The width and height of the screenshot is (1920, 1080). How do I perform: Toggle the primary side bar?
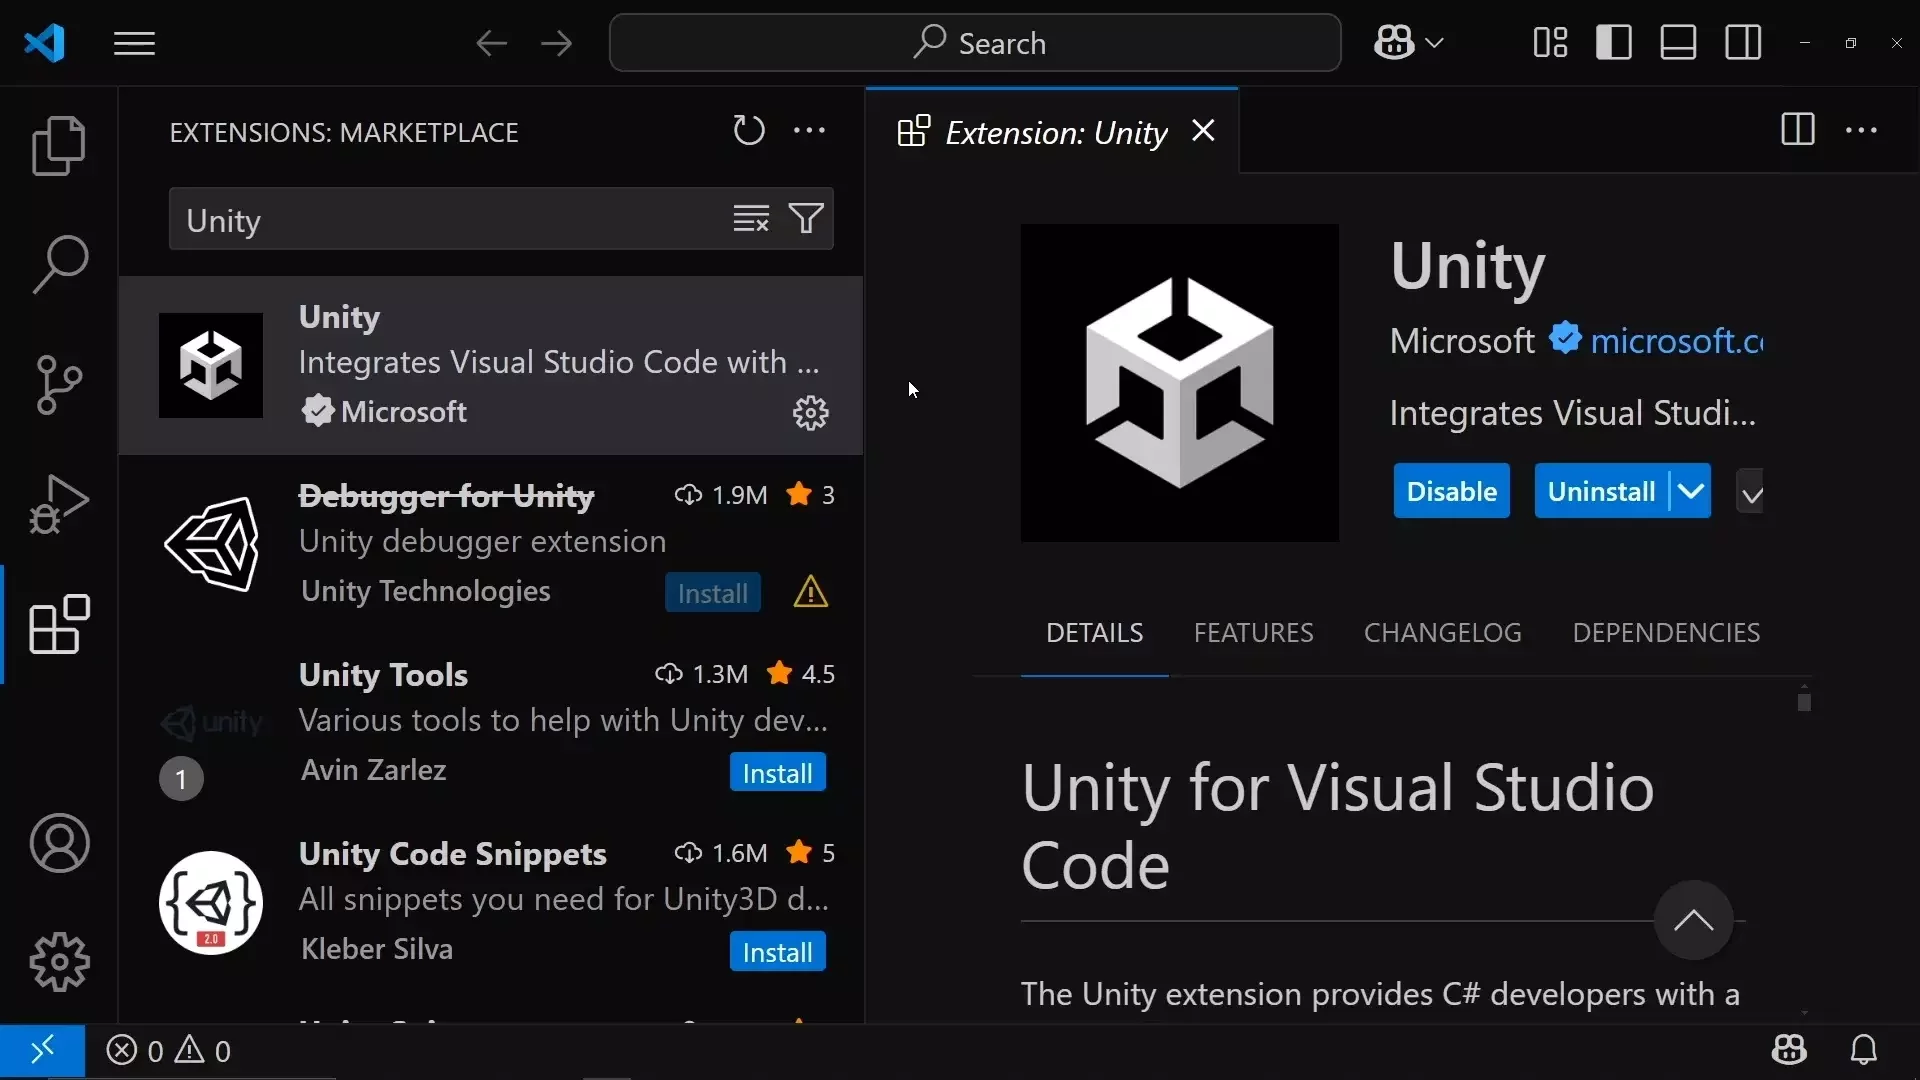pyautogui.click(x=1614, y=43)
